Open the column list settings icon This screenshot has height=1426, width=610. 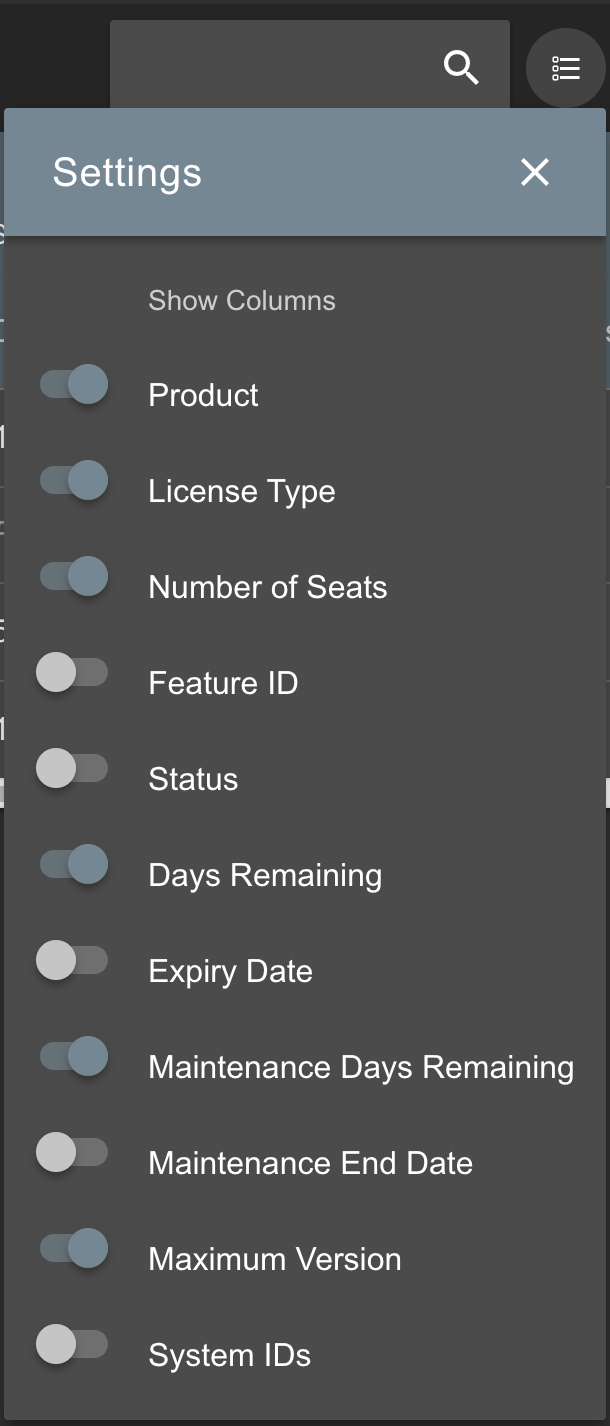pyautogui.click(x=566, y=68)
